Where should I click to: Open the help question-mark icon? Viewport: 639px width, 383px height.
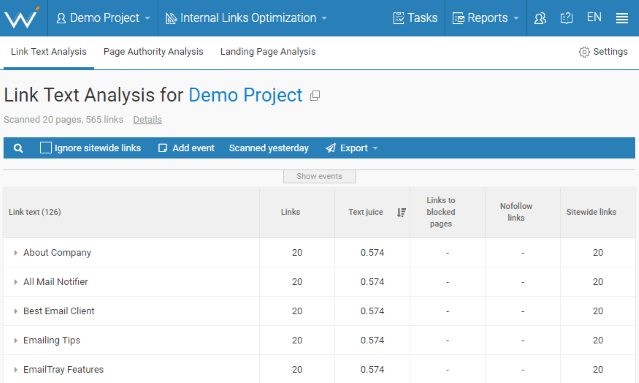566,18
